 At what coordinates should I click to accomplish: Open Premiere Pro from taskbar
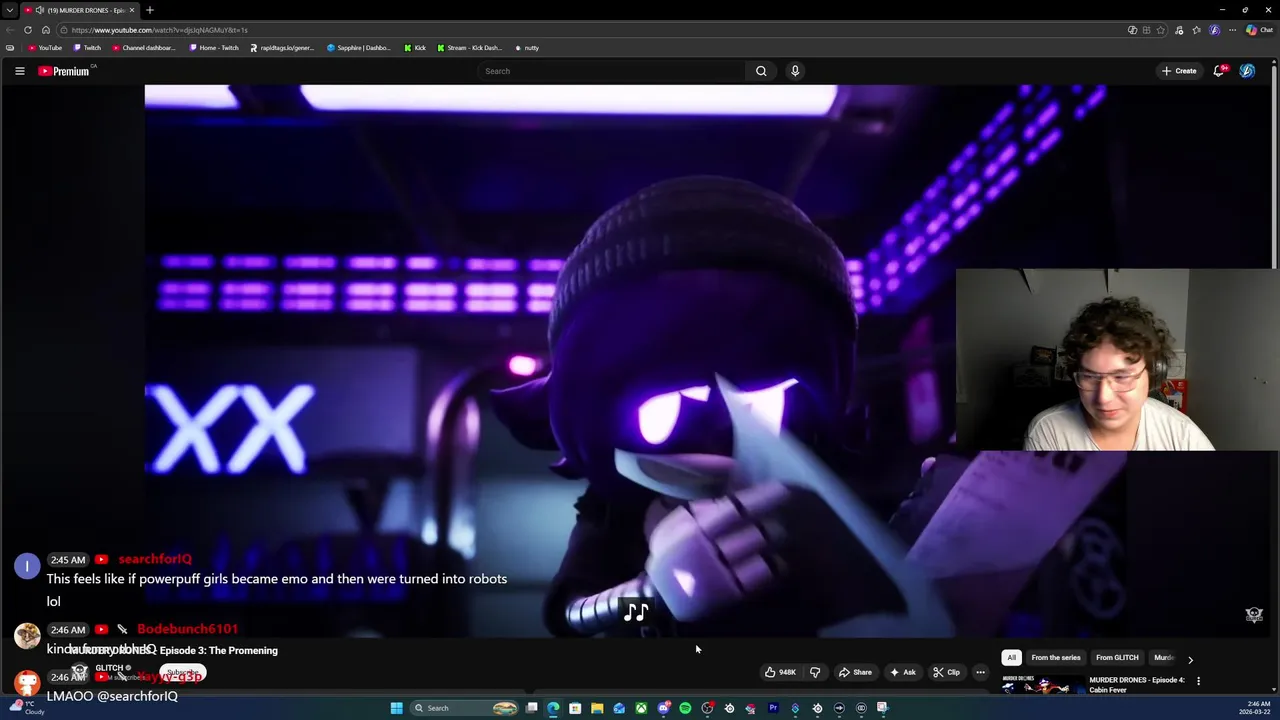773,708
